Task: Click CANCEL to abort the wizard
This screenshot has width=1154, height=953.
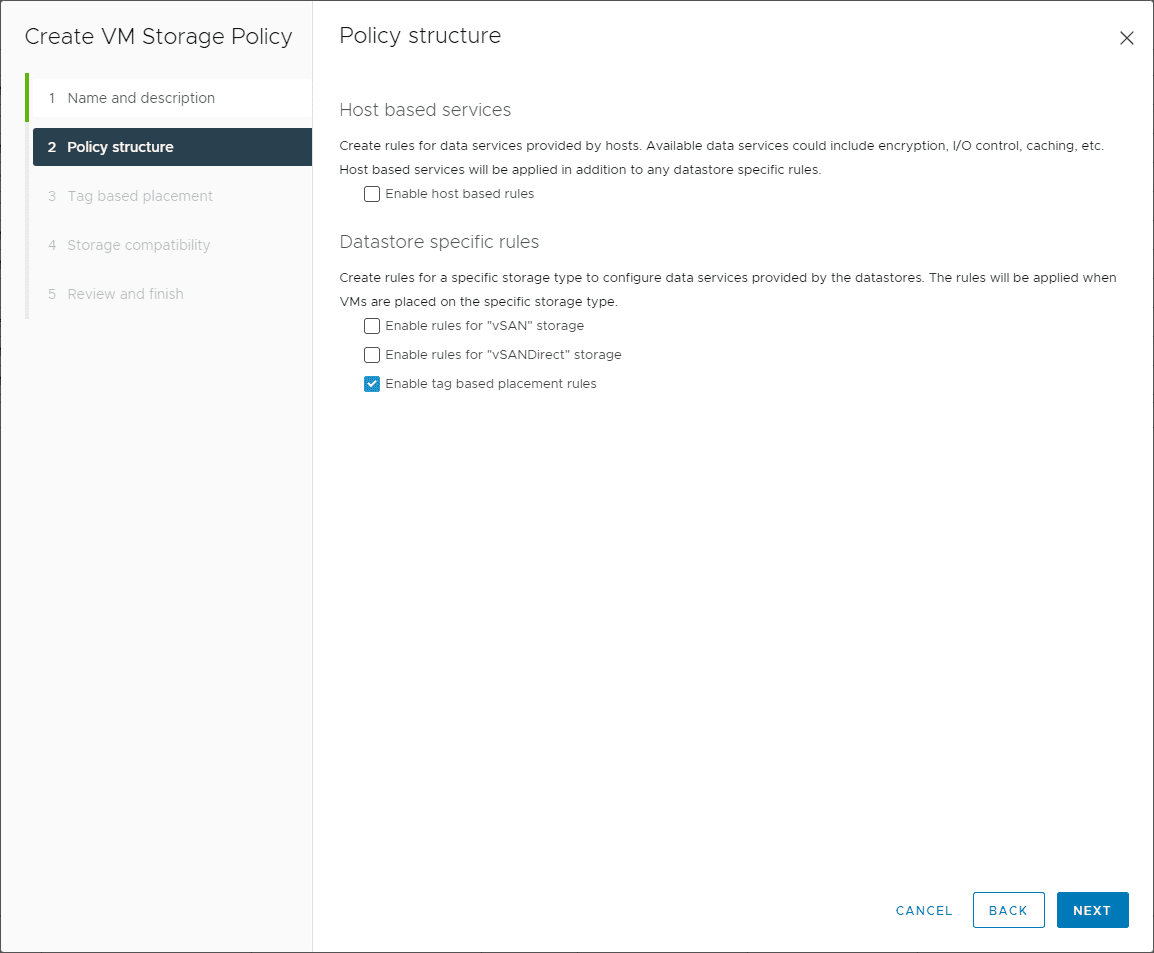Action: 923,910
